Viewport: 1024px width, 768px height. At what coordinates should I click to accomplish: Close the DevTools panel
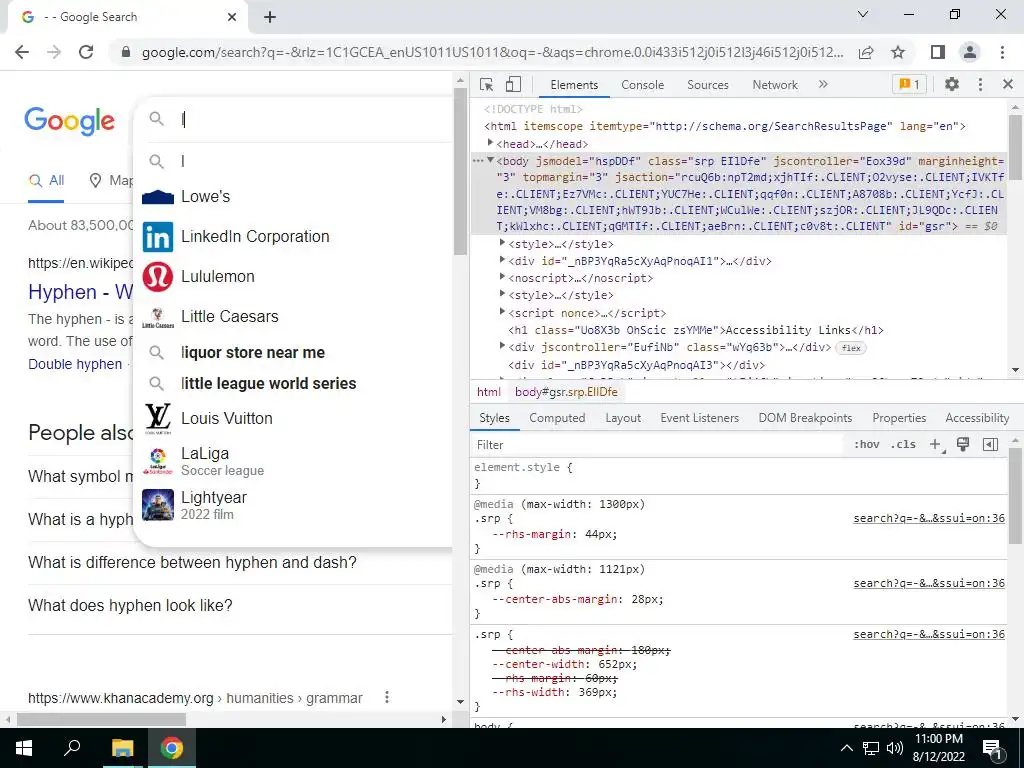tap(1008, 84)
